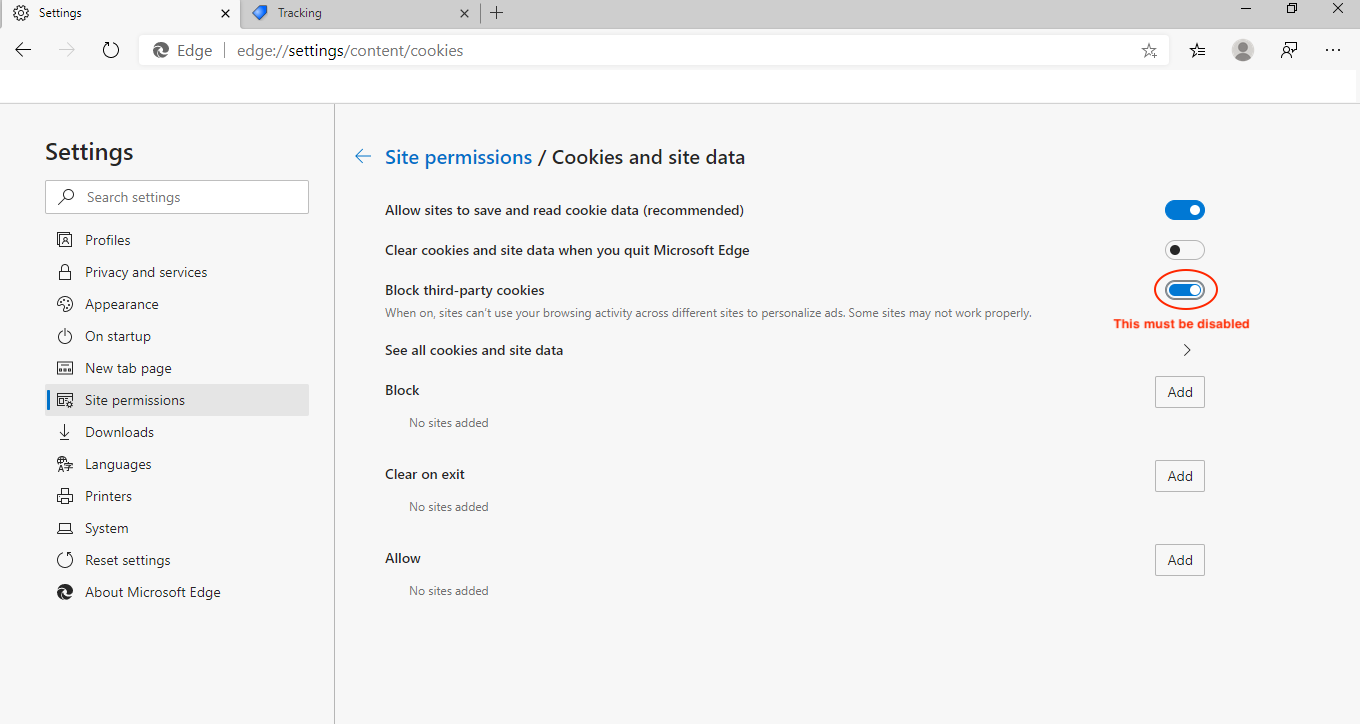Click the grid icon beside New tab page
This screenshot has width=1360, height=724.
tap(65, 368)
